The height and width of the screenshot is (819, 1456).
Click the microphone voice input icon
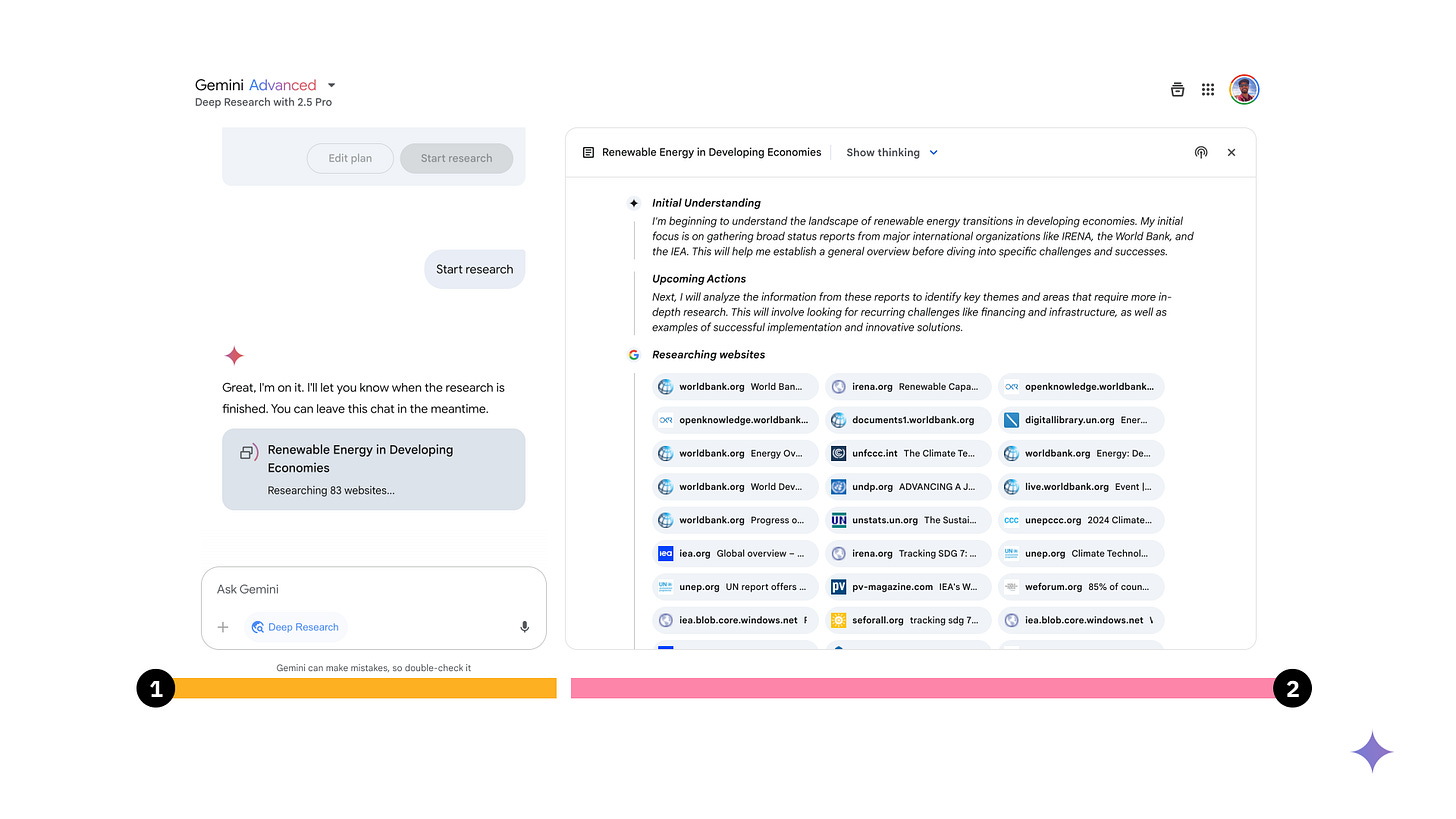(x=524, y=627)
